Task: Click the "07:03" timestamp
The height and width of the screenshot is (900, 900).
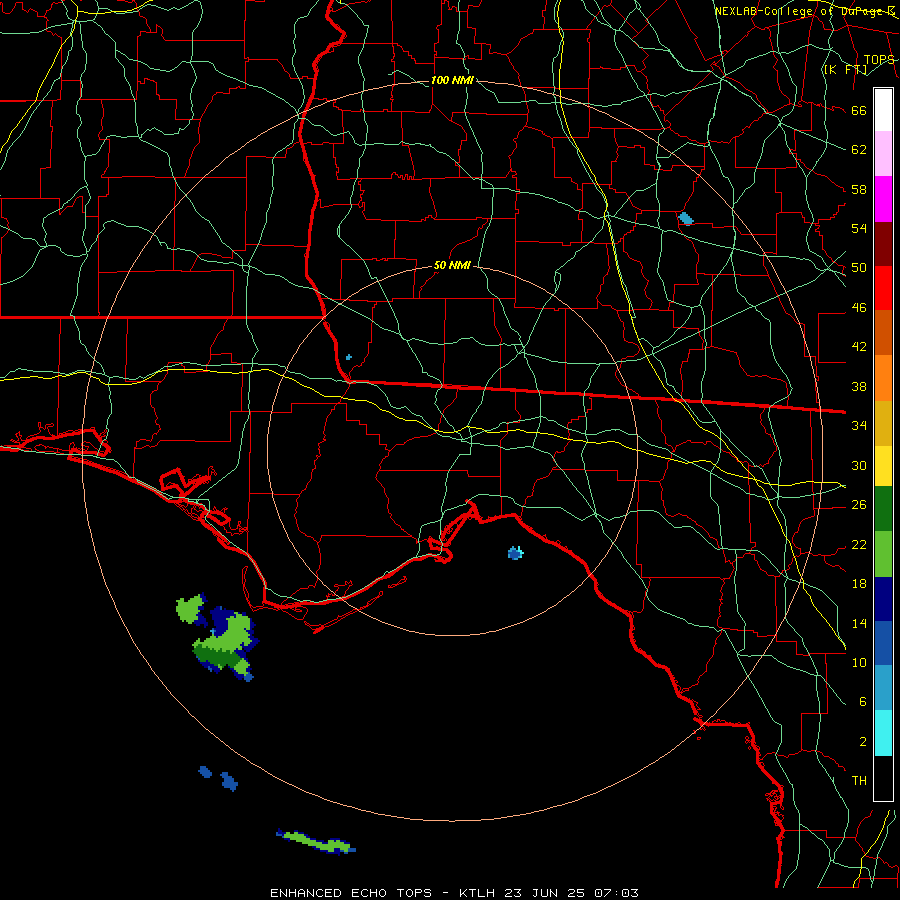Action: pos(616,893)
